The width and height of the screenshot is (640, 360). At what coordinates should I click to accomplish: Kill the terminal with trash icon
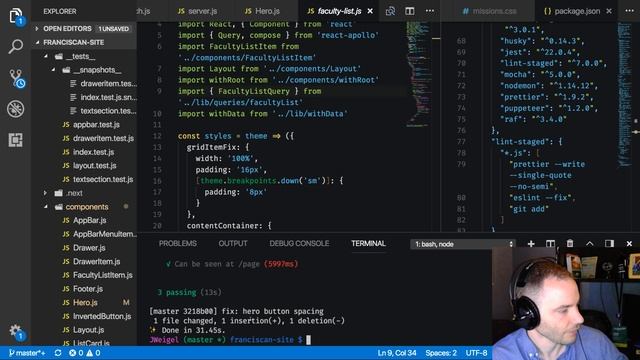click(570, 244)
